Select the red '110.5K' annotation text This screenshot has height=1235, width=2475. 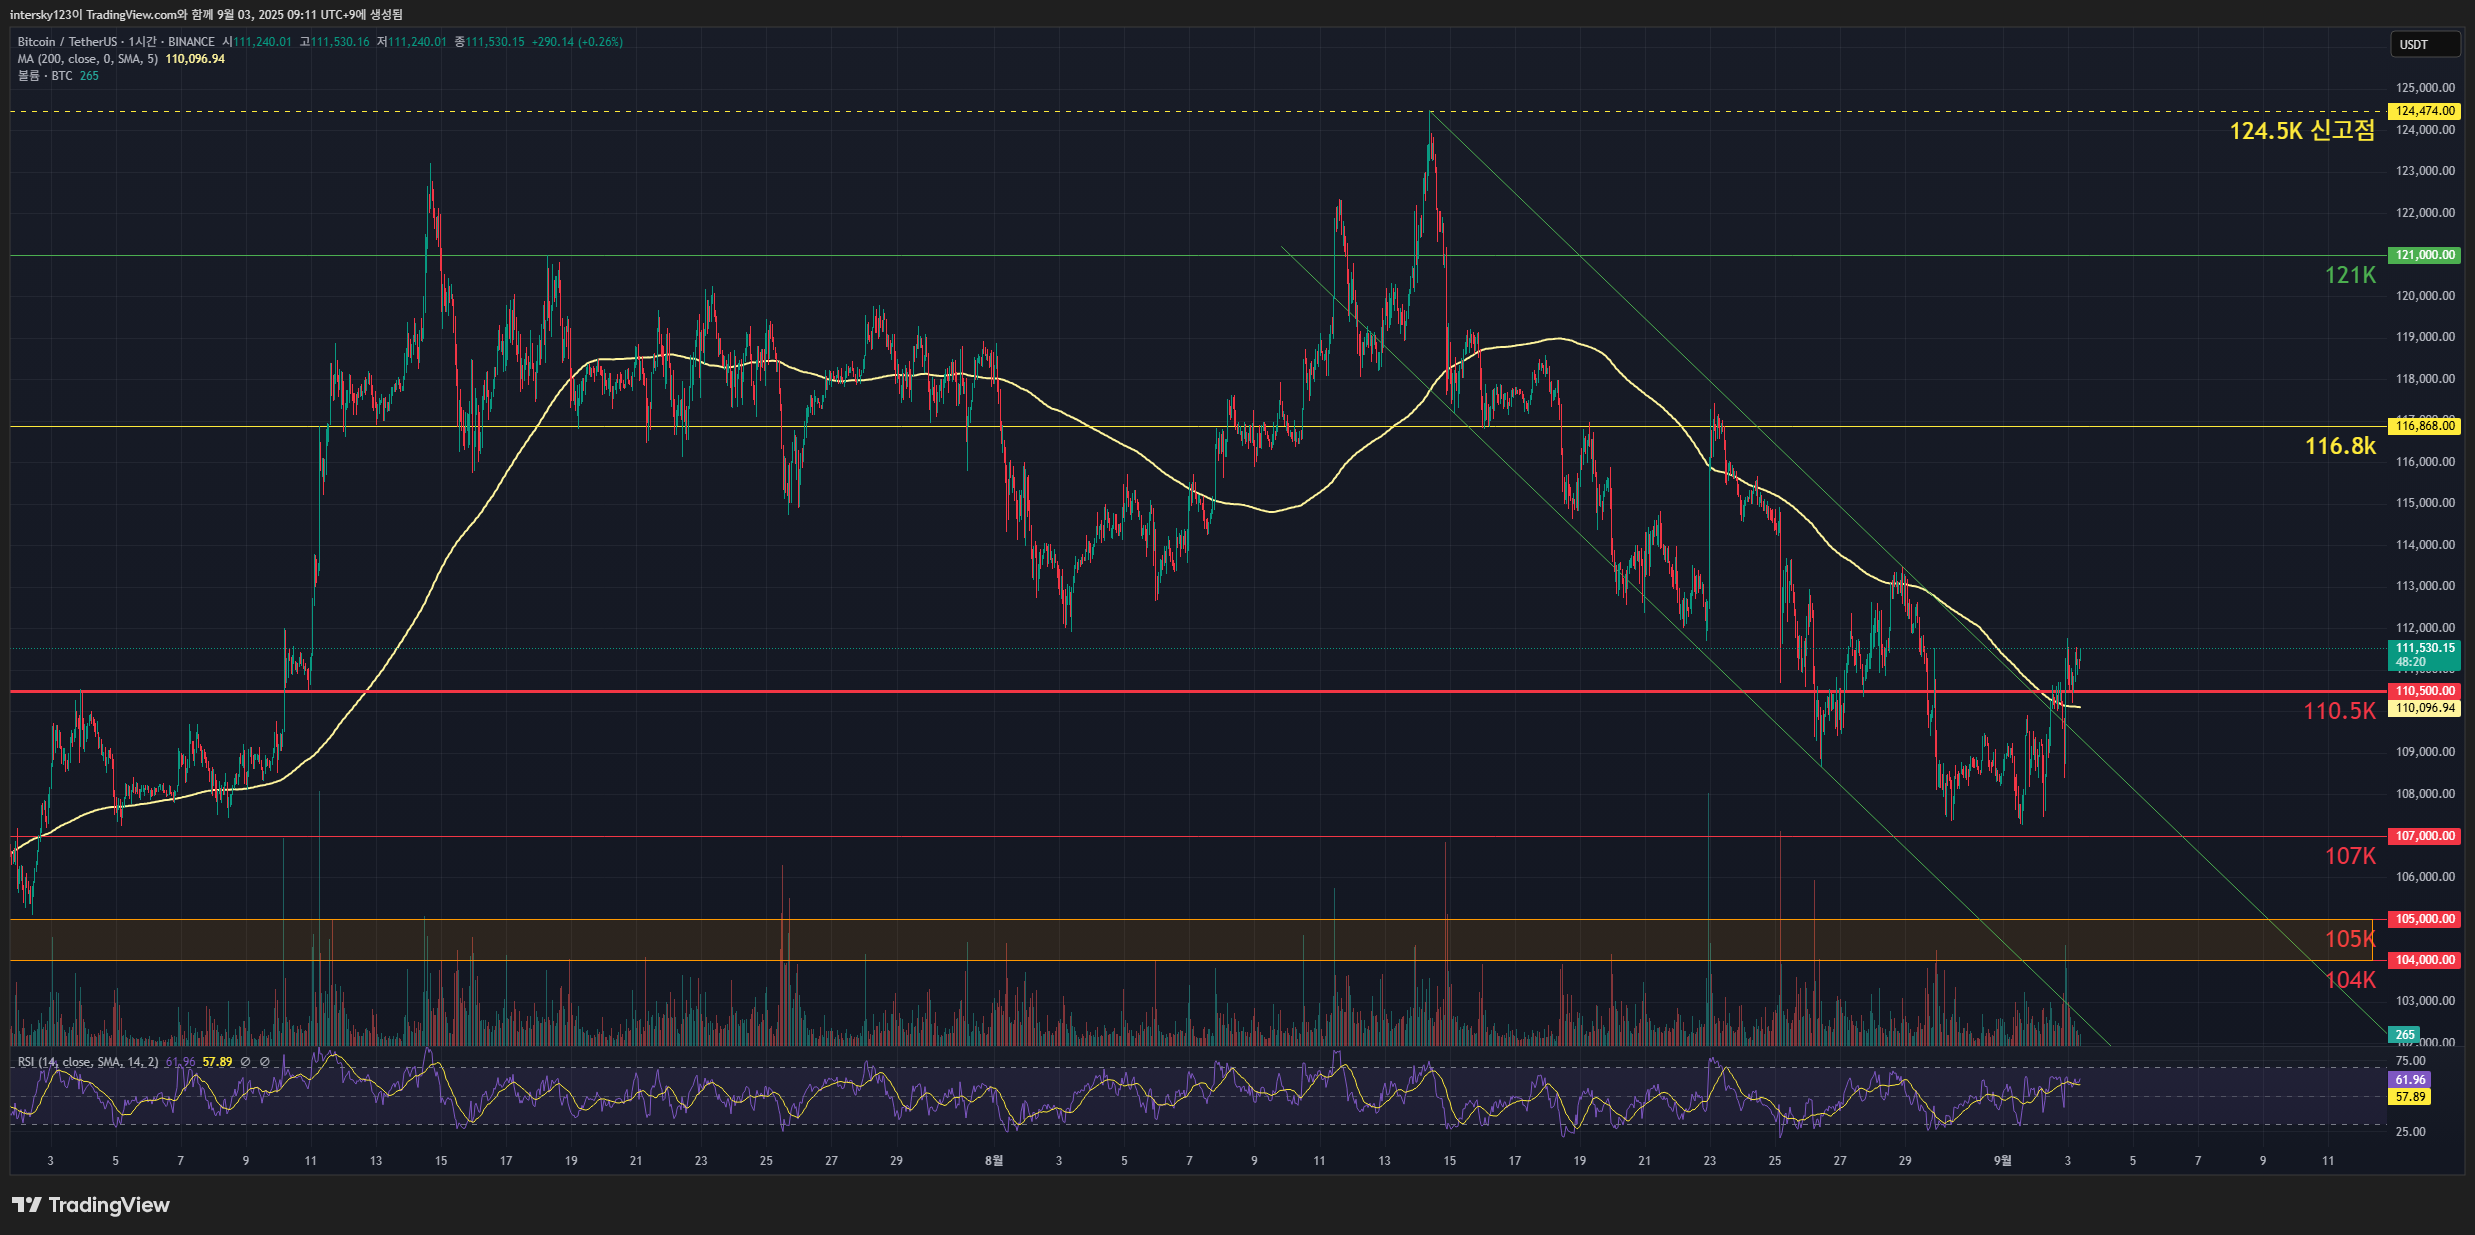pos(2339,711)
